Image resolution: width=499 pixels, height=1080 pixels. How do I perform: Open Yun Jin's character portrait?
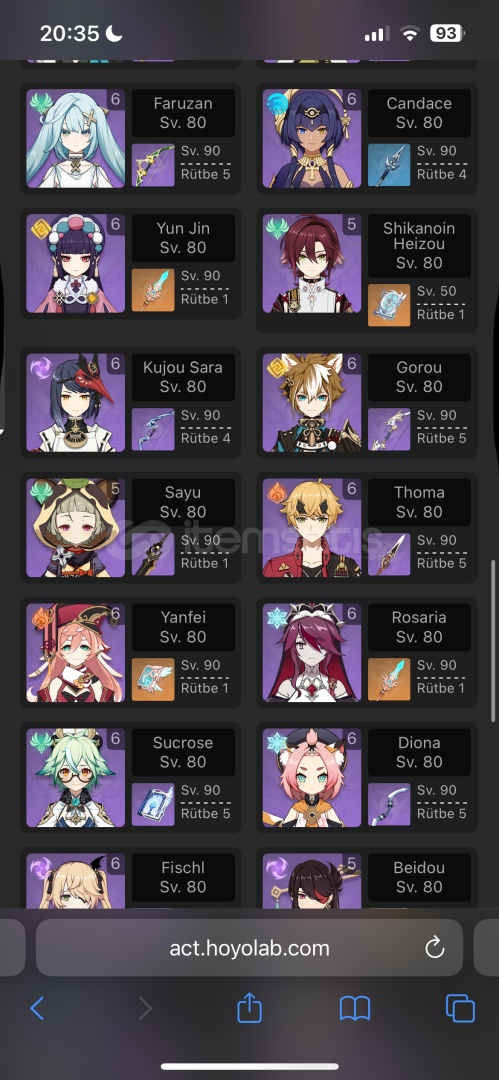76,264
